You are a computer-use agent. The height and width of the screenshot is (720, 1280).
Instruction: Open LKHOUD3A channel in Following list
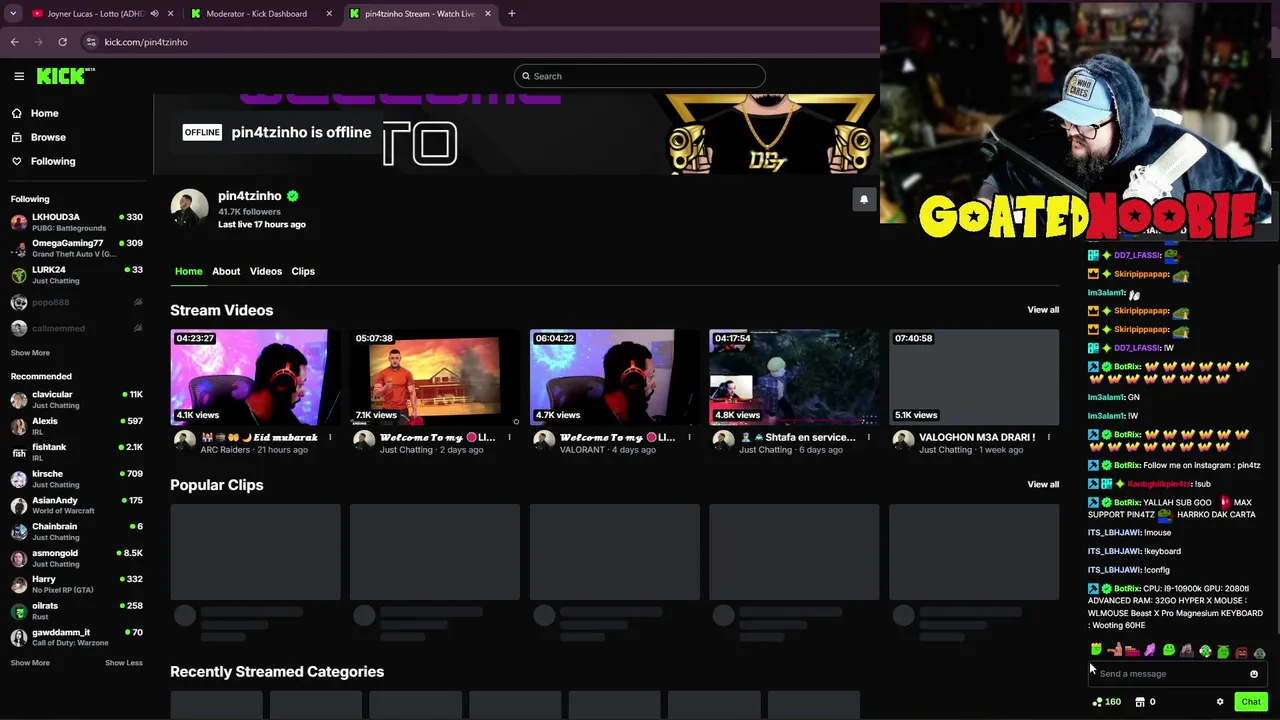point(77,222)
